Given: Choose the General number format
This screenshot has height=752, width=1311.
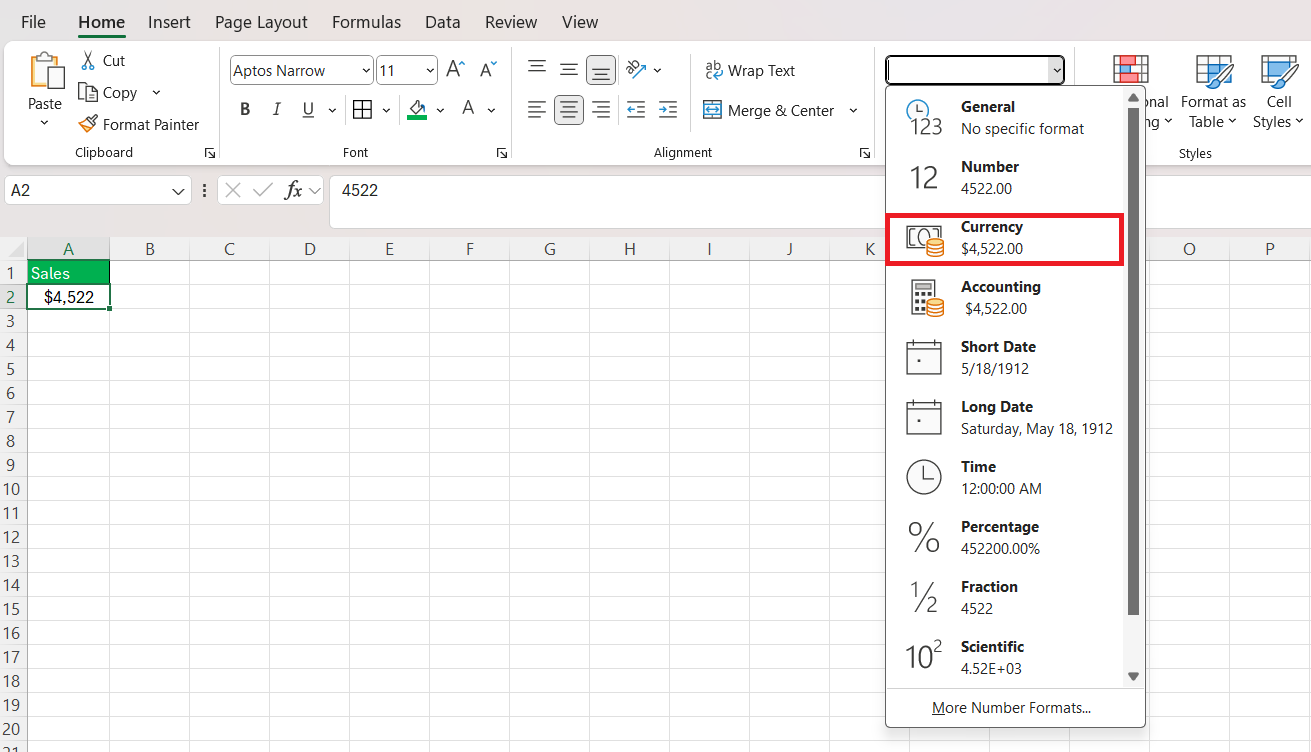Looking at the screenshot, I should (1005, 118).
